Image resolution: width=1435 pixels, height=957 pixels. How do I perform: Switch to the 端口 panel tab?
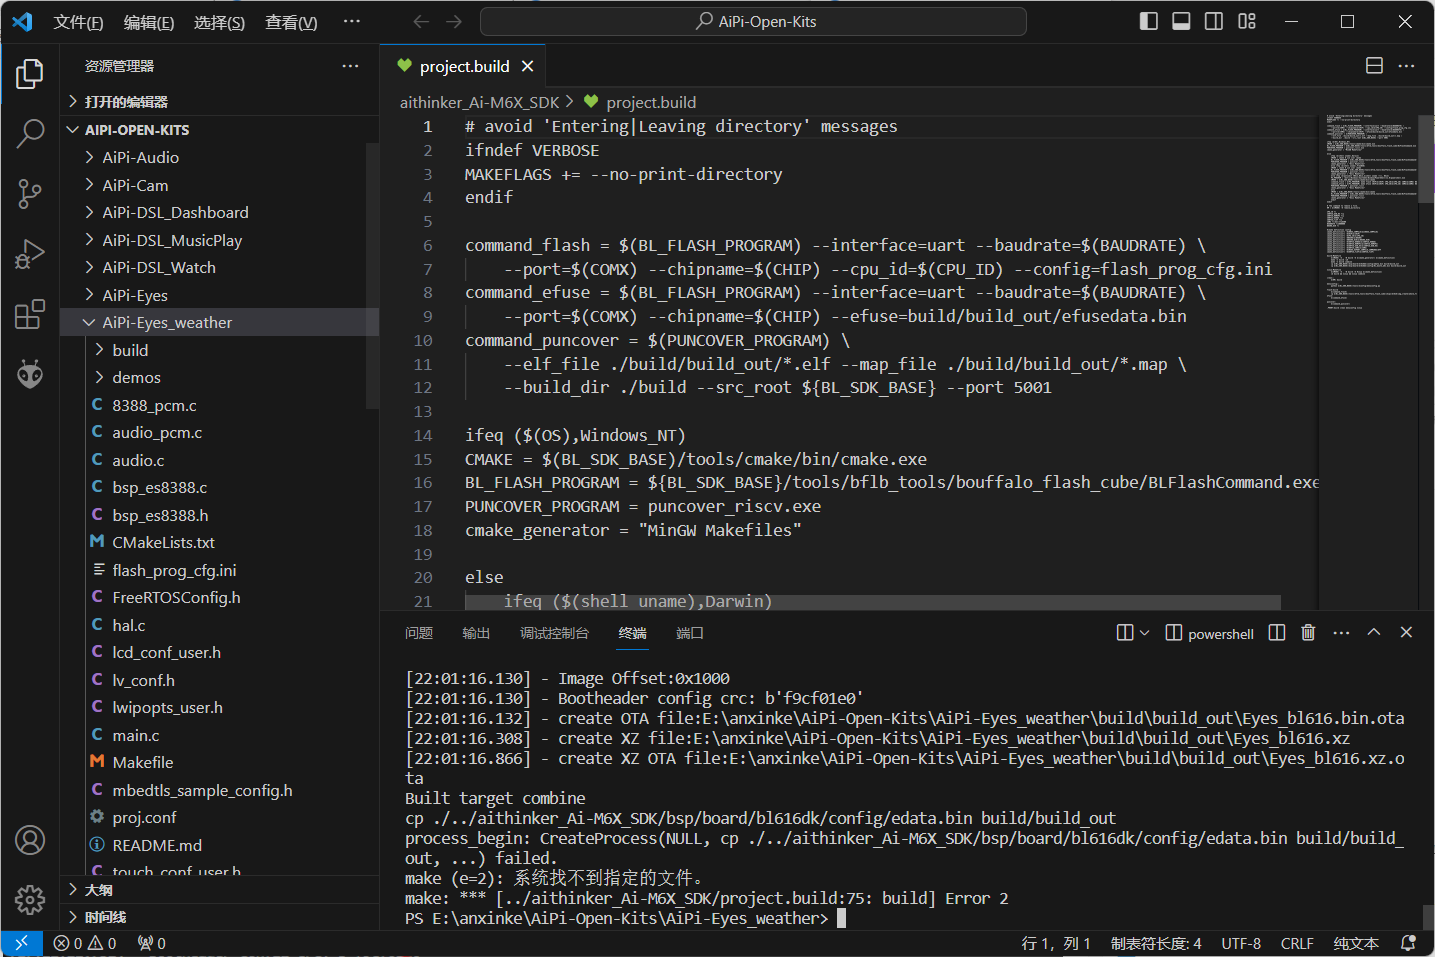[690, 633]
